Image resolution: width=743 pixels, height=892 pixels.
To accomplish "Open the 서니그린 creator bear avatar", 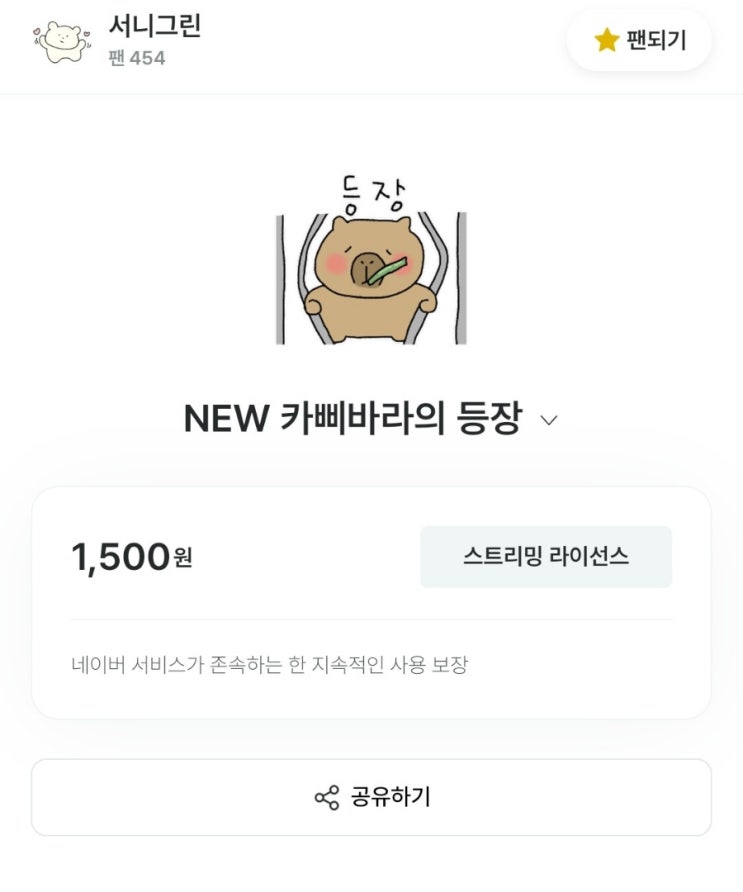I will coord(62,42).
